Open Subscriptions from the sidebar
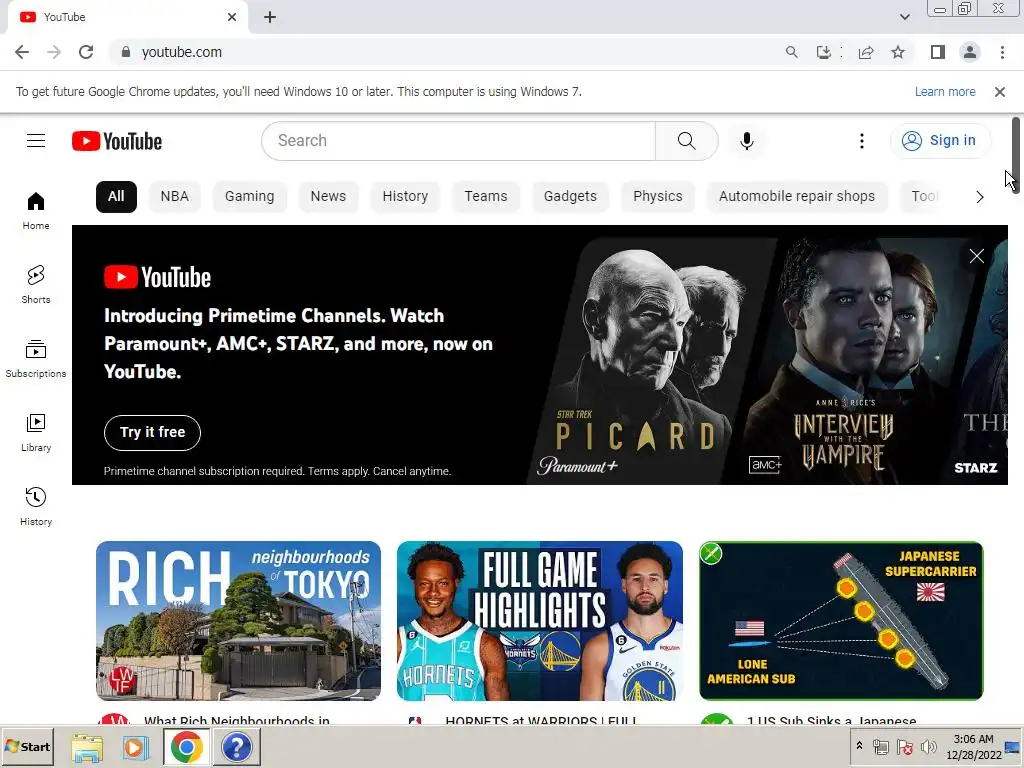 pyautogui.click(x=36, y=359)
